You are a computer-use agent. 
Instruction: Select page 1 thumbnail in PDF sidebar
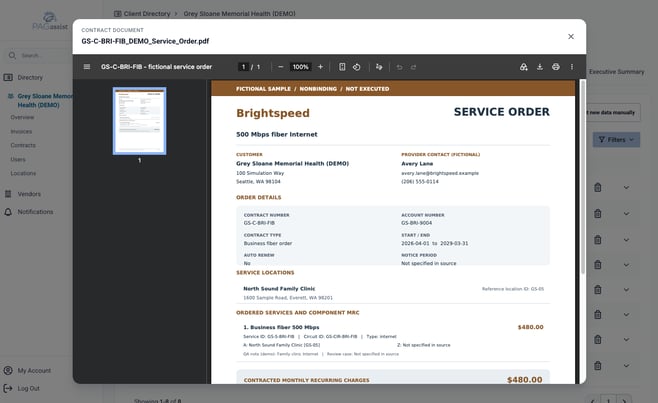(x=139, y=121)
